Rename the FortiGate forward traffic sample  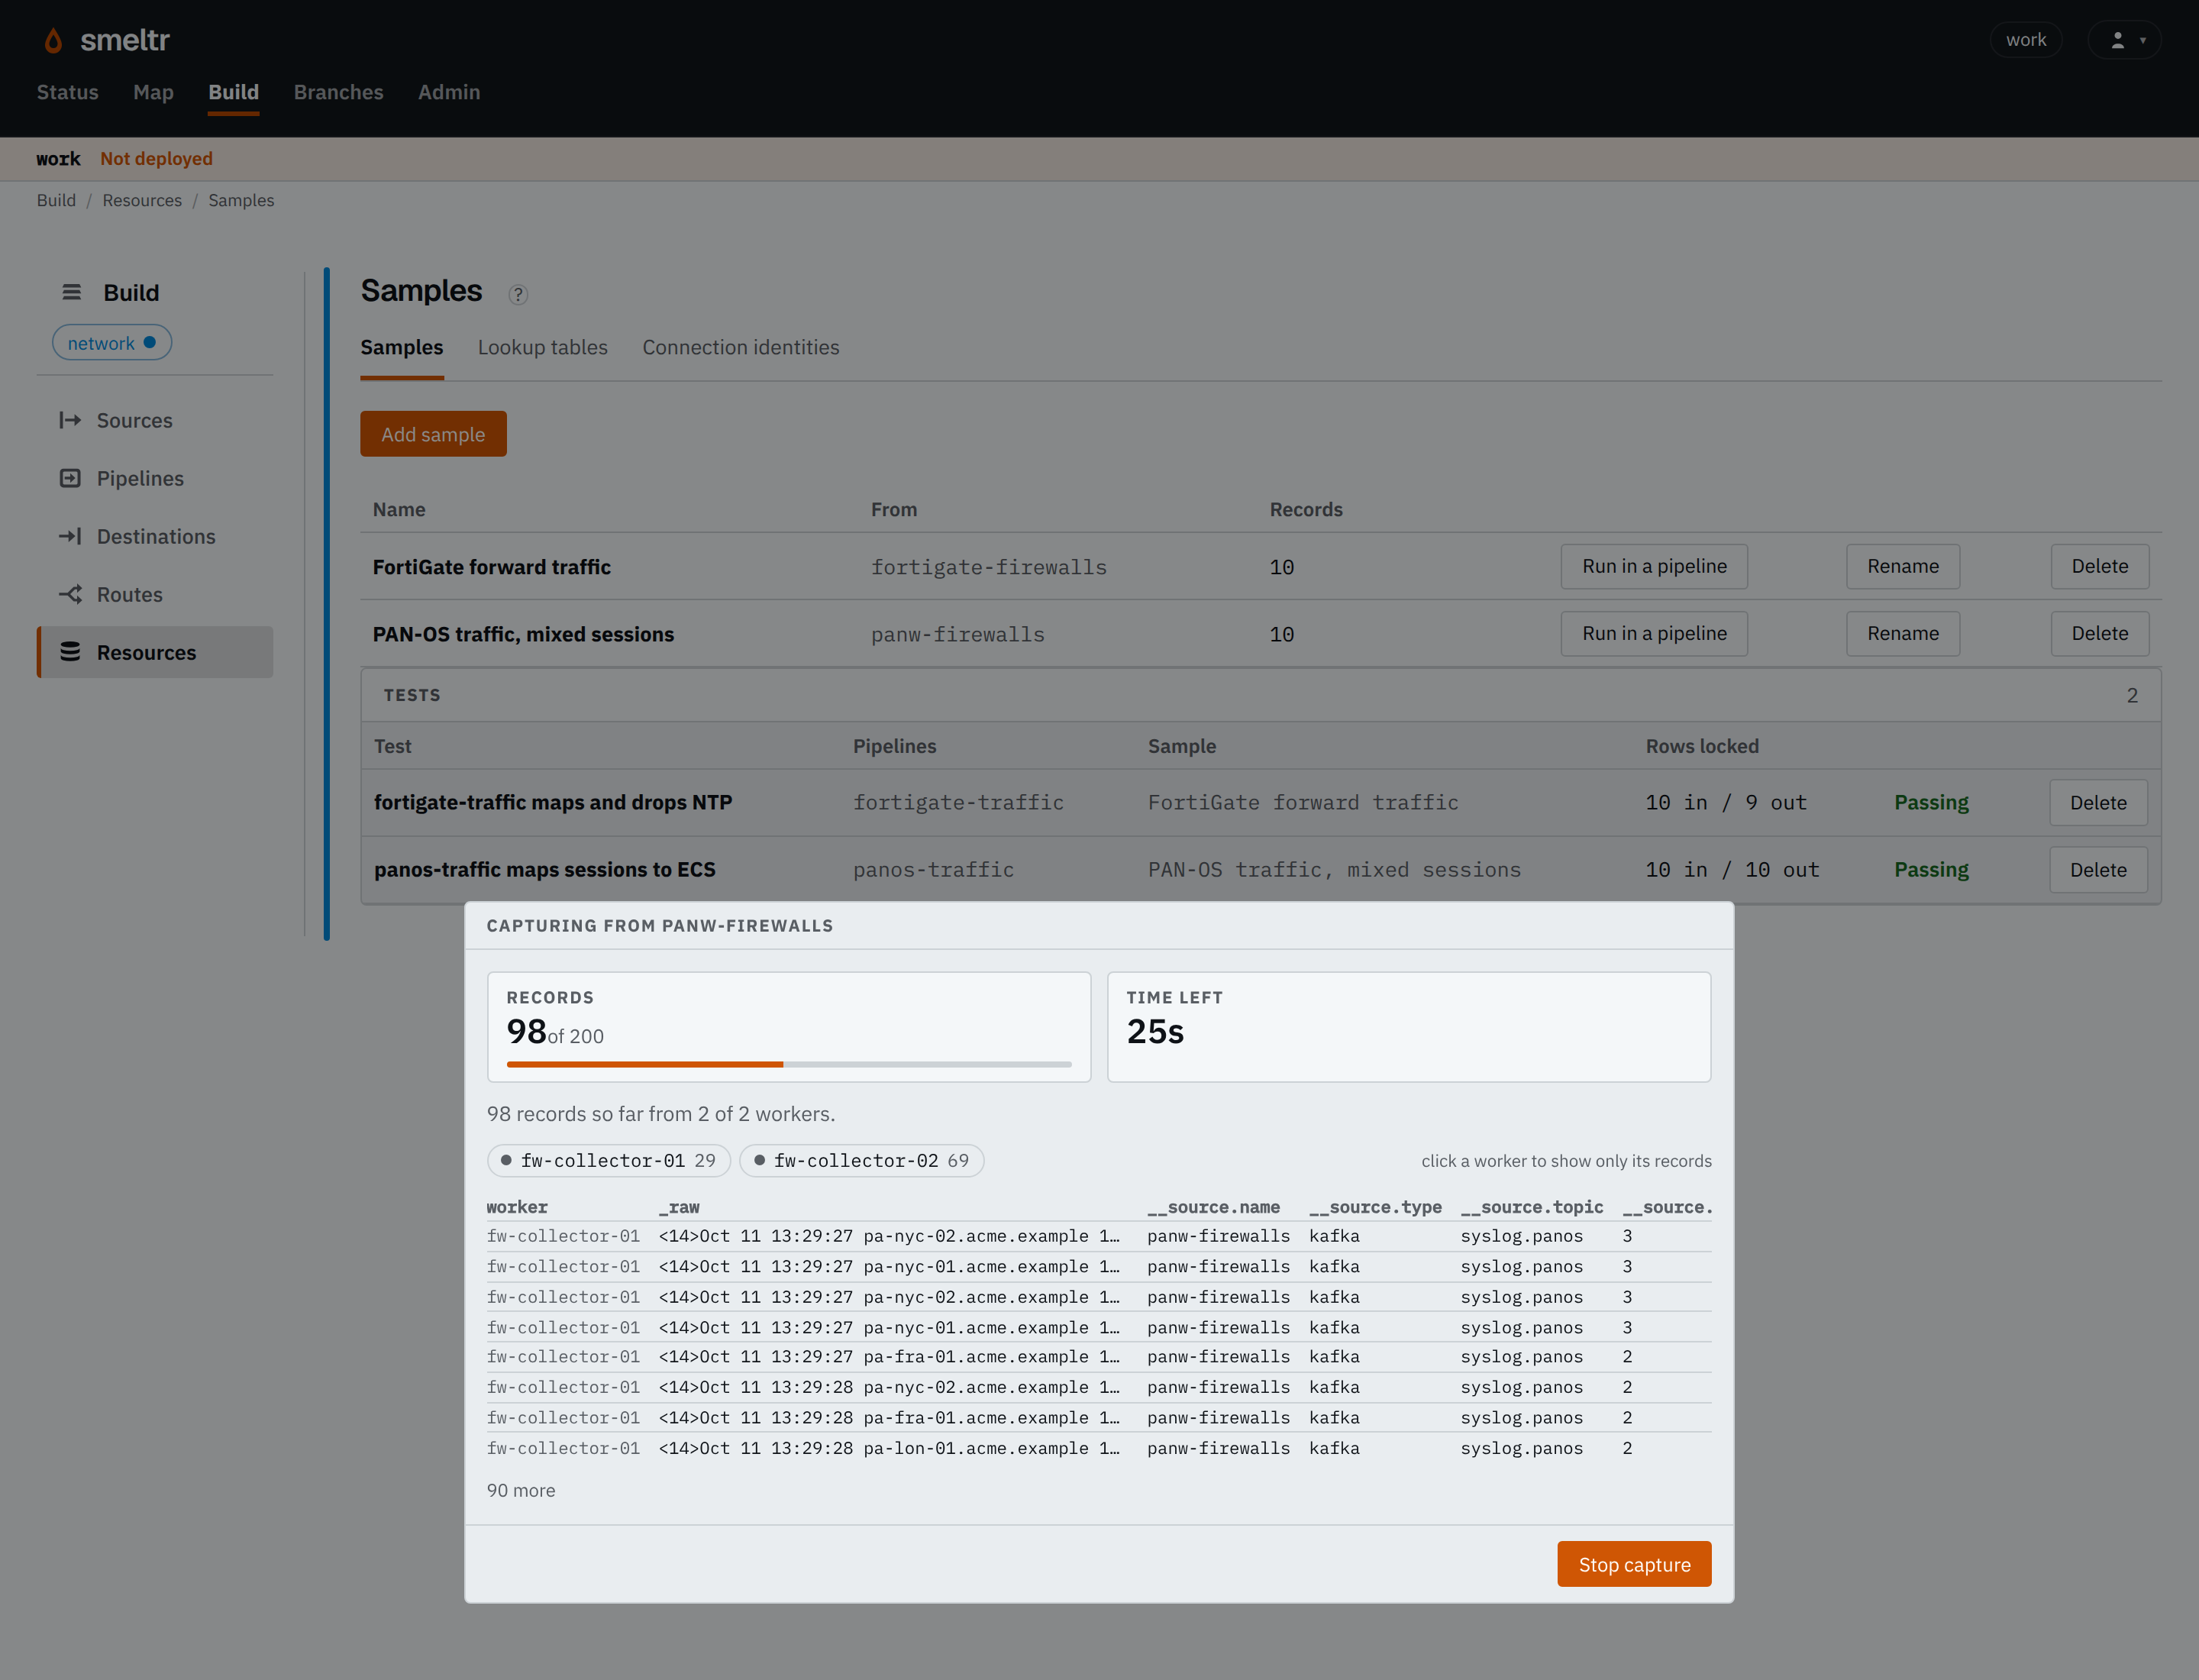(1902, 566)
